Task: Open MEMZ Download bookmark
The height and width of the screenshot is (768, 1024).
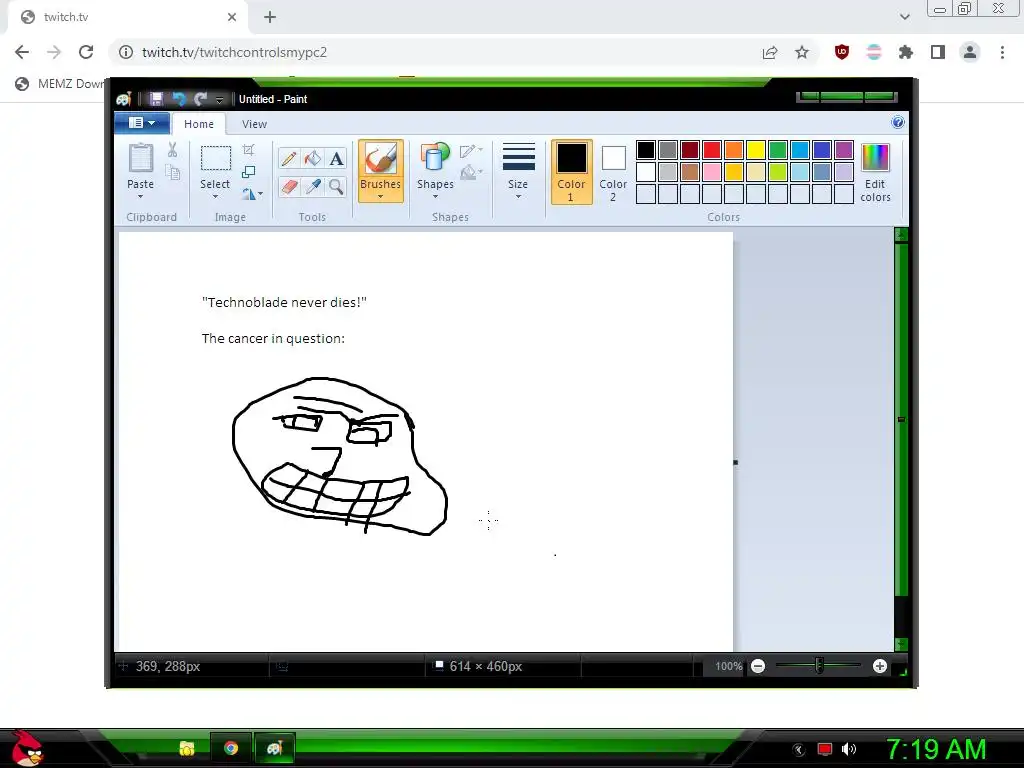Action: coord(60,84)
